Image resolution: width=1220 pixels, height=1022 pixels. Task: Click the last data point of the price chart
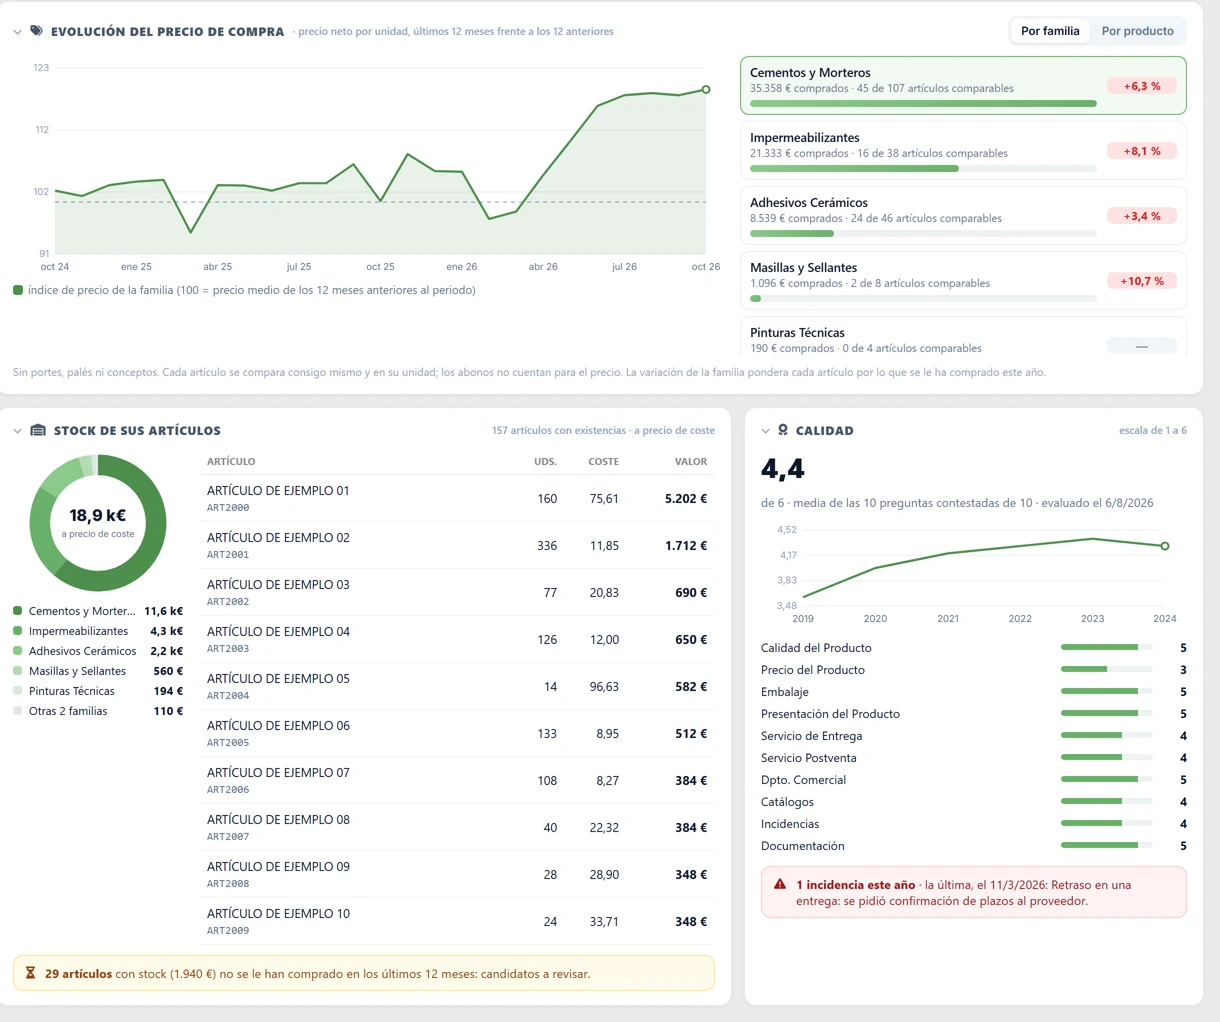pyautogui.click(x=706, y=90)
